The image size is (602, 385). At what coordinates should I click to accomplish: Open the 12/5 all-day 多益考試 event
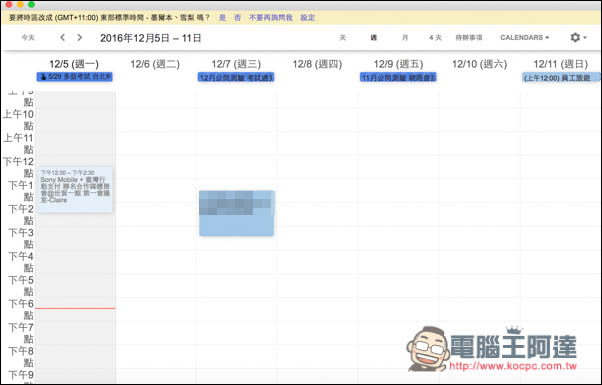point(74,77)
